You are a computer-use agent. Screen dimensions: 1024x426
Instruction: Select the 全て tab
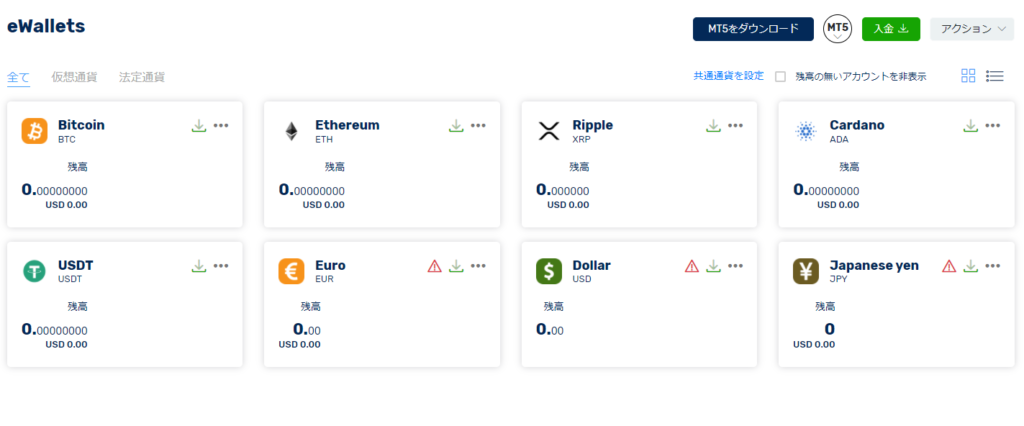pyautogui.click(x=18, y=77)
